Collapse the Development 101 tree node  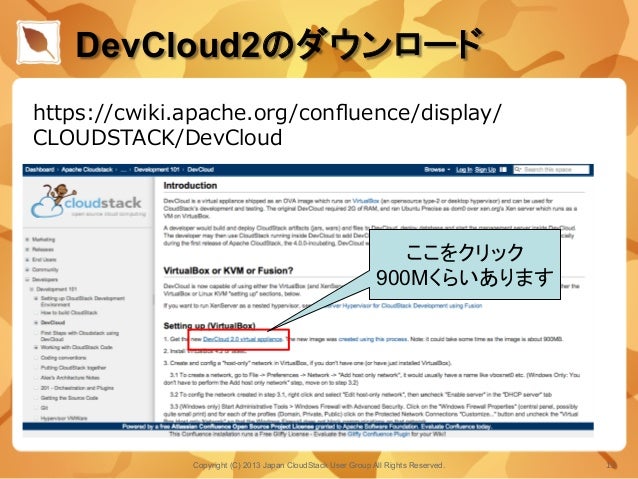pyautogui.click(x=31, y=289)
